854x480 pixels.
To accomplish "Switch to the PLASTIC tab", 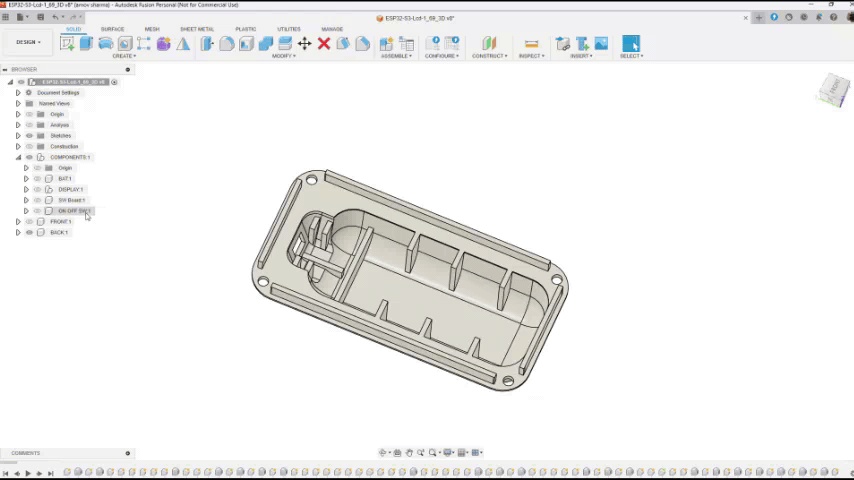I will tap(246, 29).
